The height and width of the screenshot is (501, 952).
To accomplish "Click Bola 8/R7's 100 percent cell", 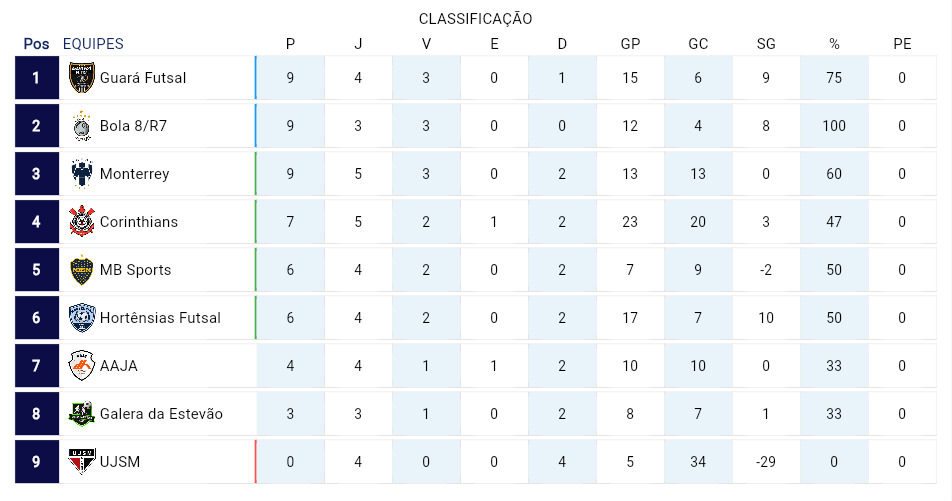I will point(834,126).
